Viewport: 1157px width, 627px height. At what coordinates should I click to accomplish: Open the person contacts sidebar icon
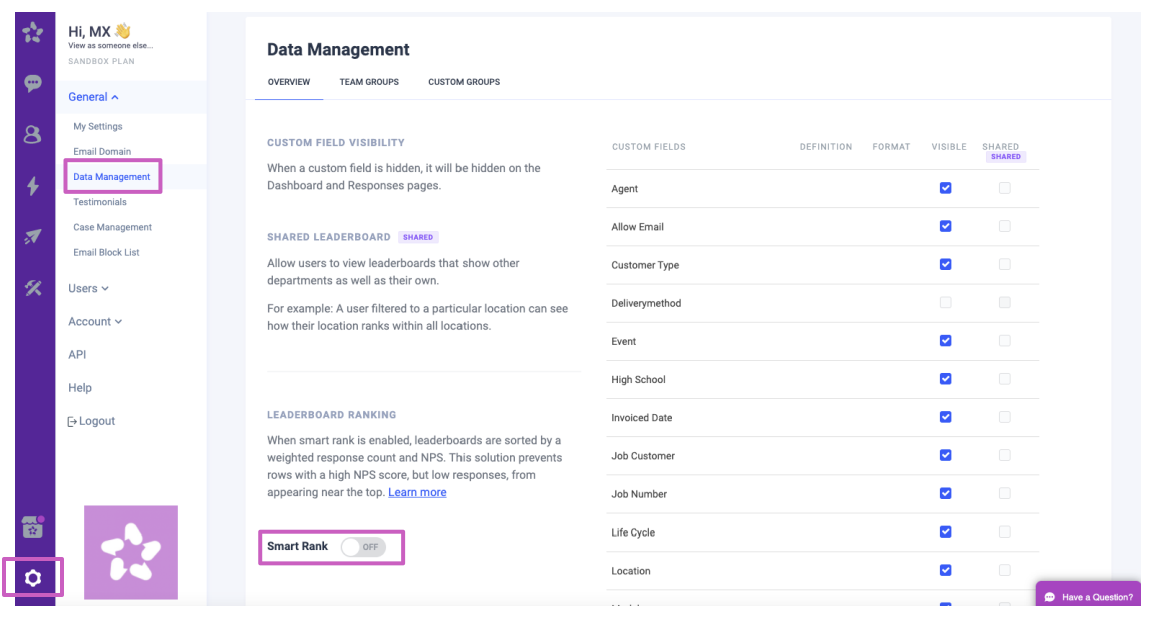point(33,134)
